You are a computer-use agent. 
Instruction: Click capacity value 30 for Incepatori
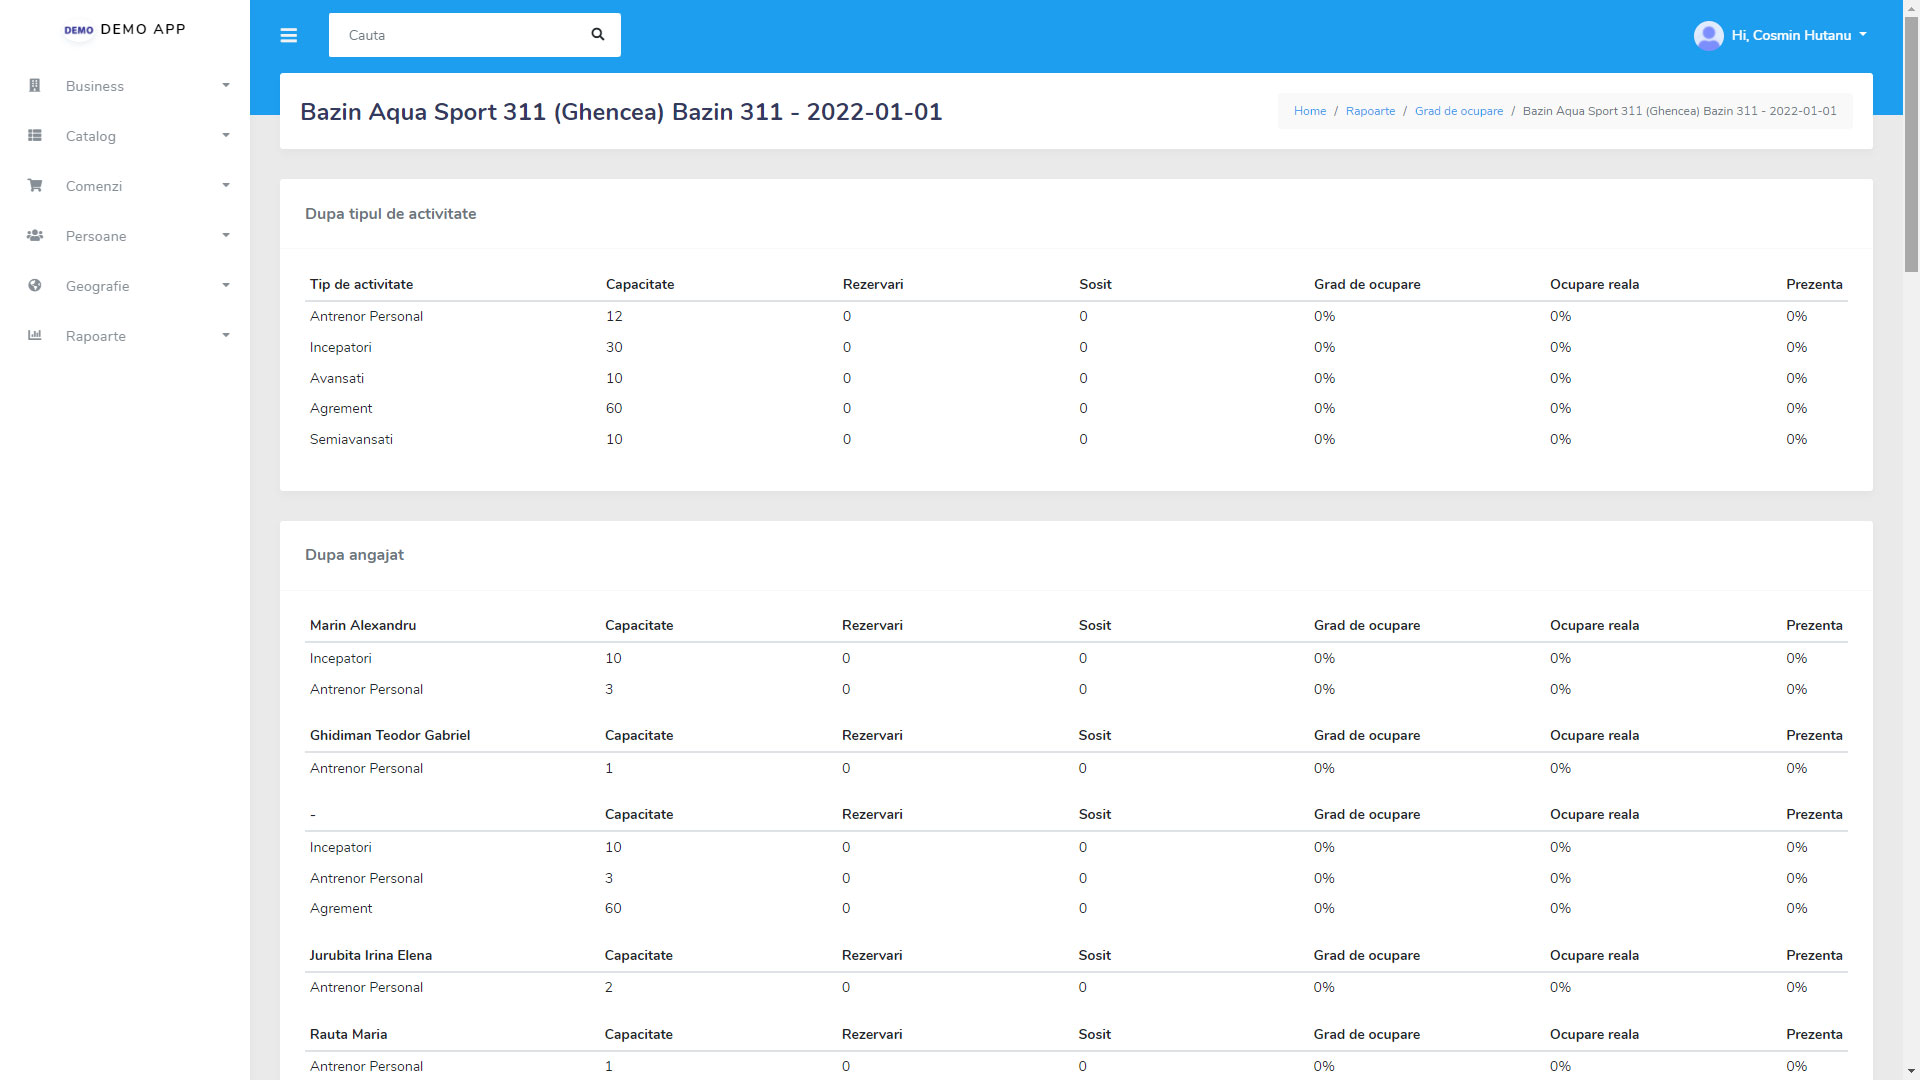(614, 347)
